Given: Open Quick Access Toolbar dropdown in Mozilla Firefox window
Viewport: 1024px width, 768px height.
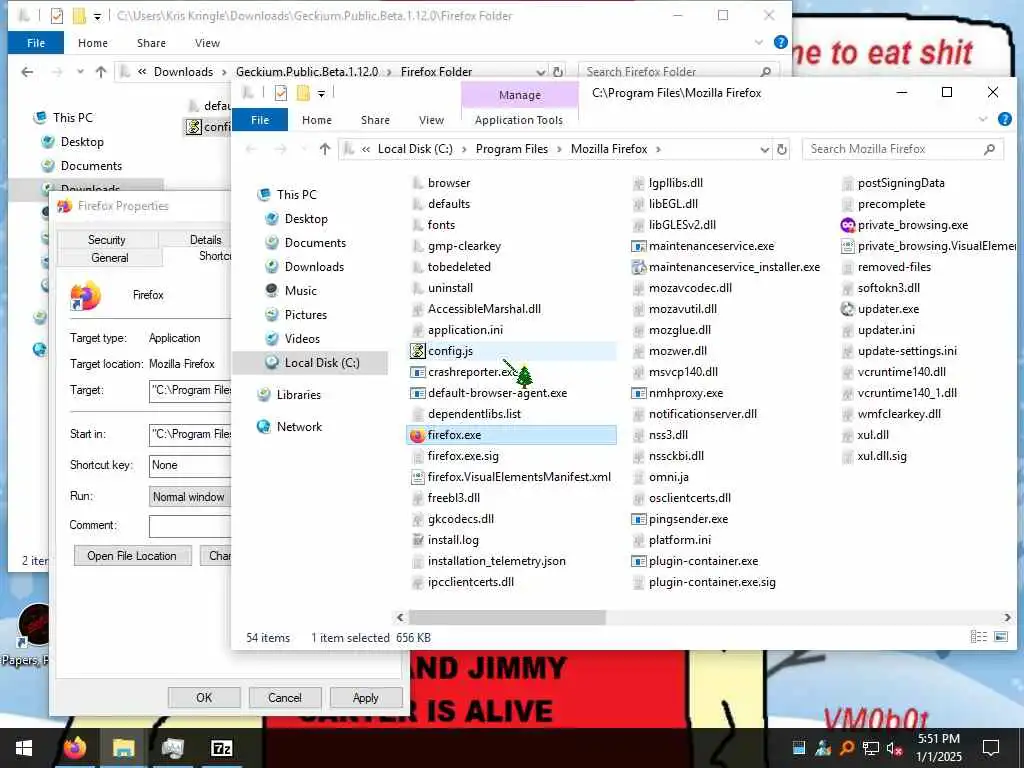Looking at the screenshot, I should 321,94.
